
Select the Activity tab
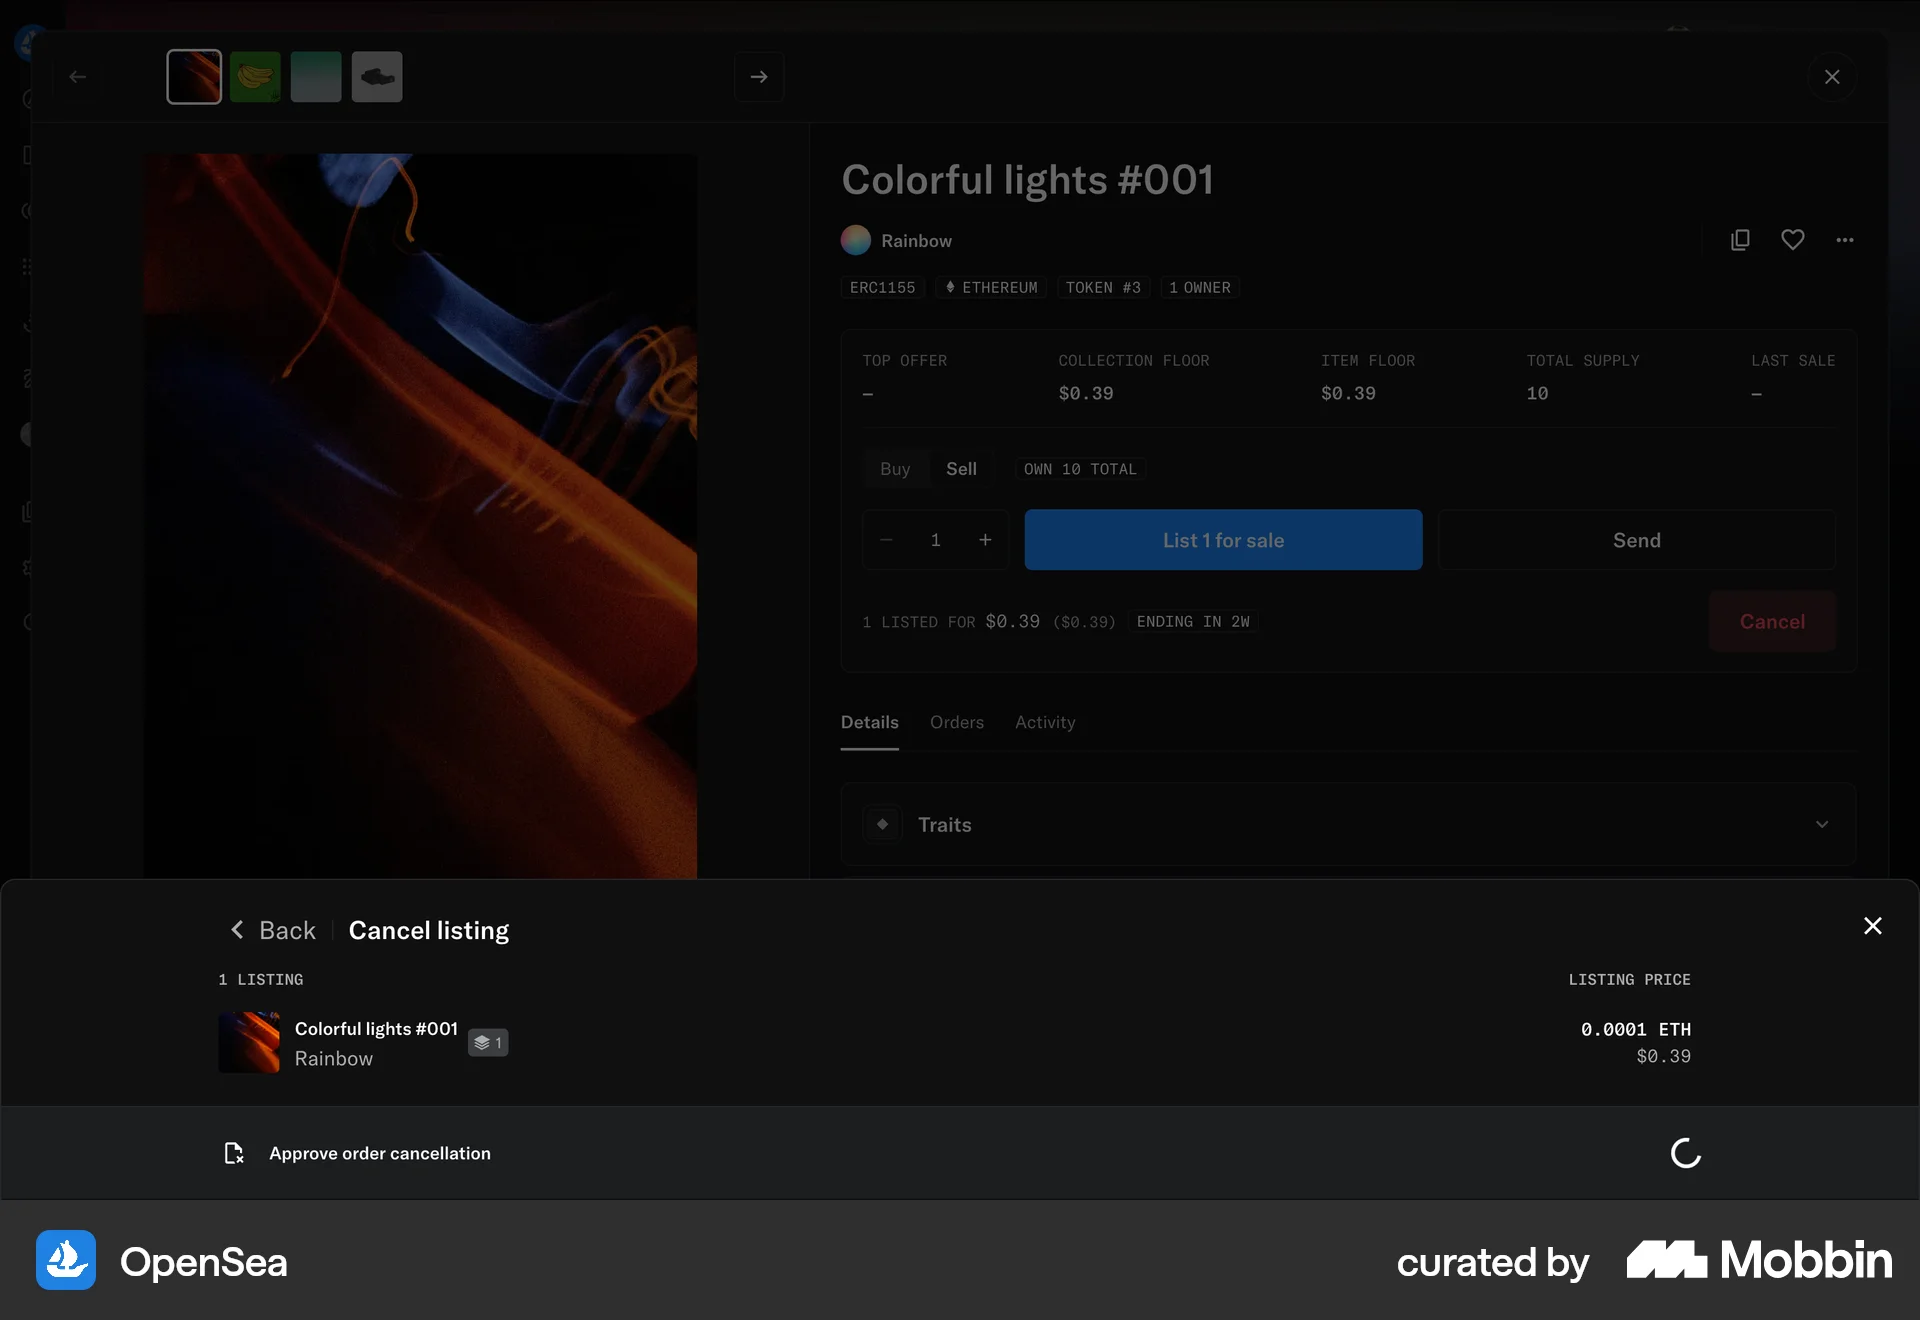1045,722
